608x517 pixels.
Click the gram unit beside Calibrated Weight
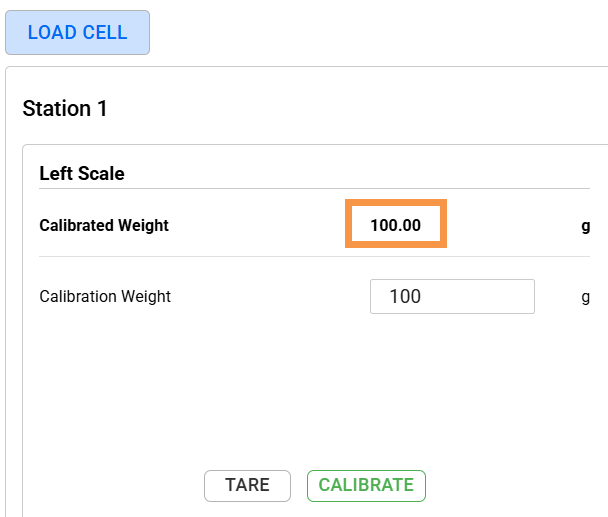pyautogui.click(x=586, y=226)
